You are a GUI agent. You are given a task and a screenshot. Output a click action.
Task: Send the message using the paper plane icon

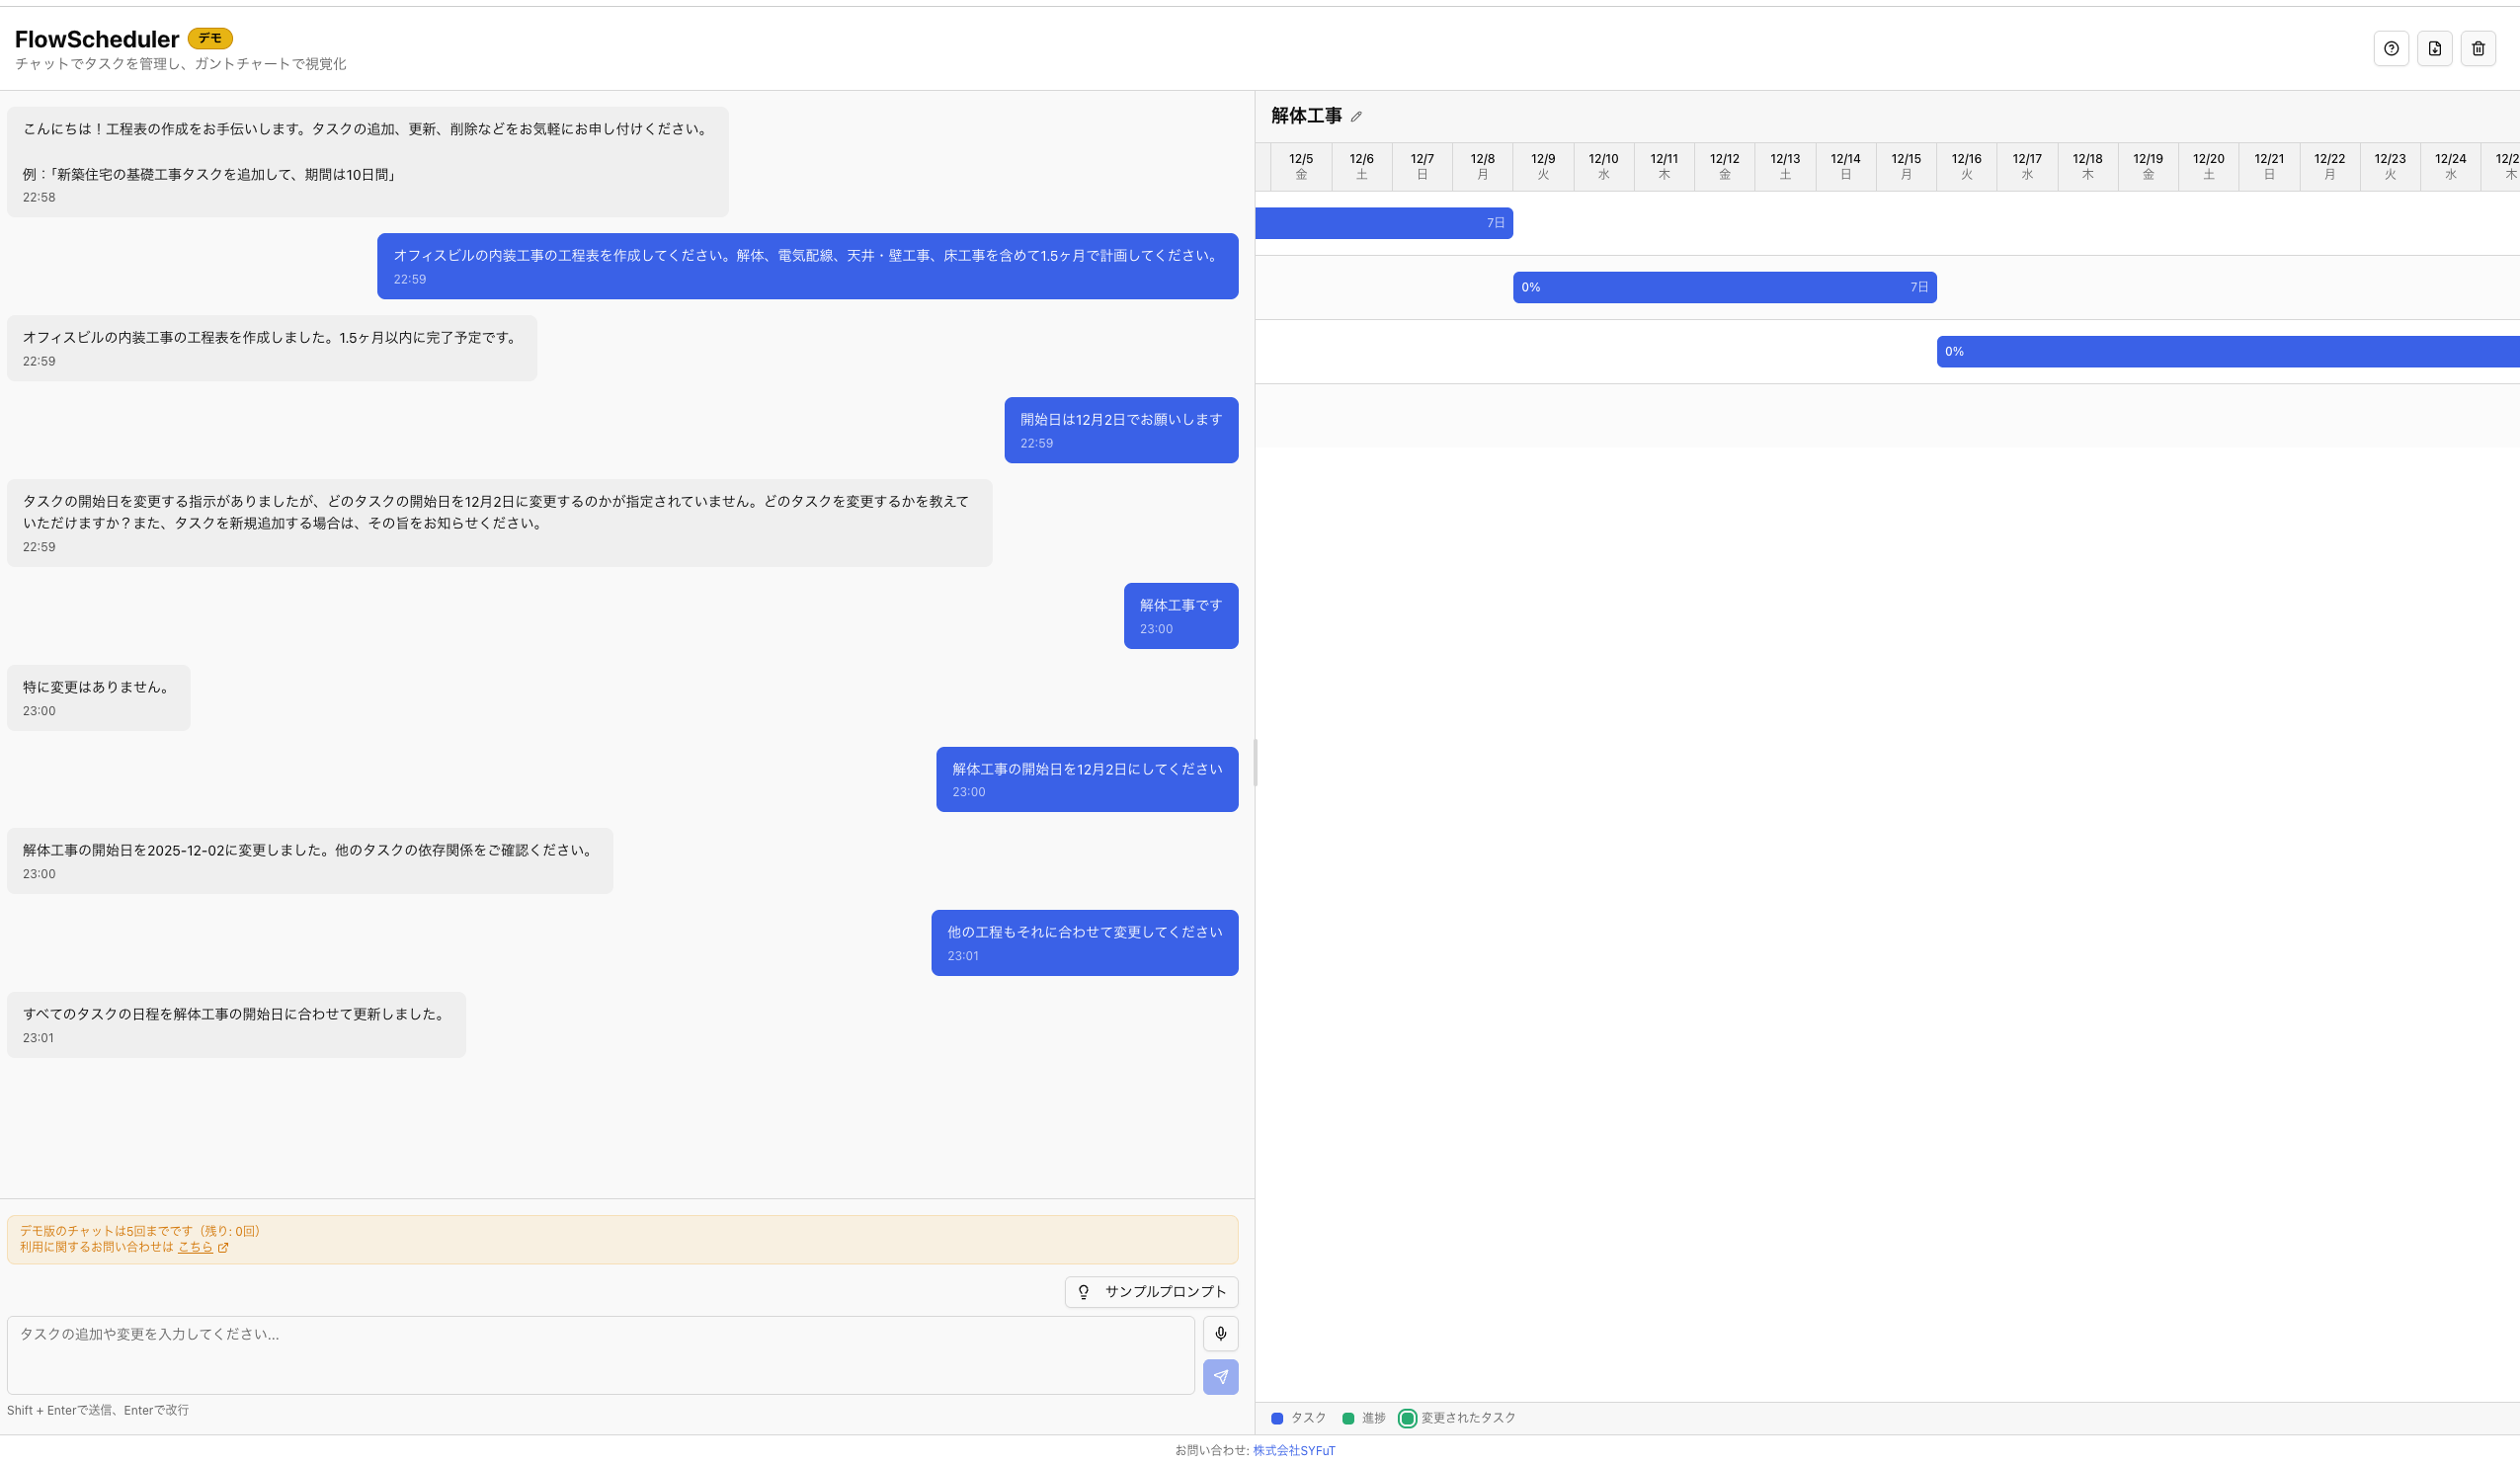1220,1377
